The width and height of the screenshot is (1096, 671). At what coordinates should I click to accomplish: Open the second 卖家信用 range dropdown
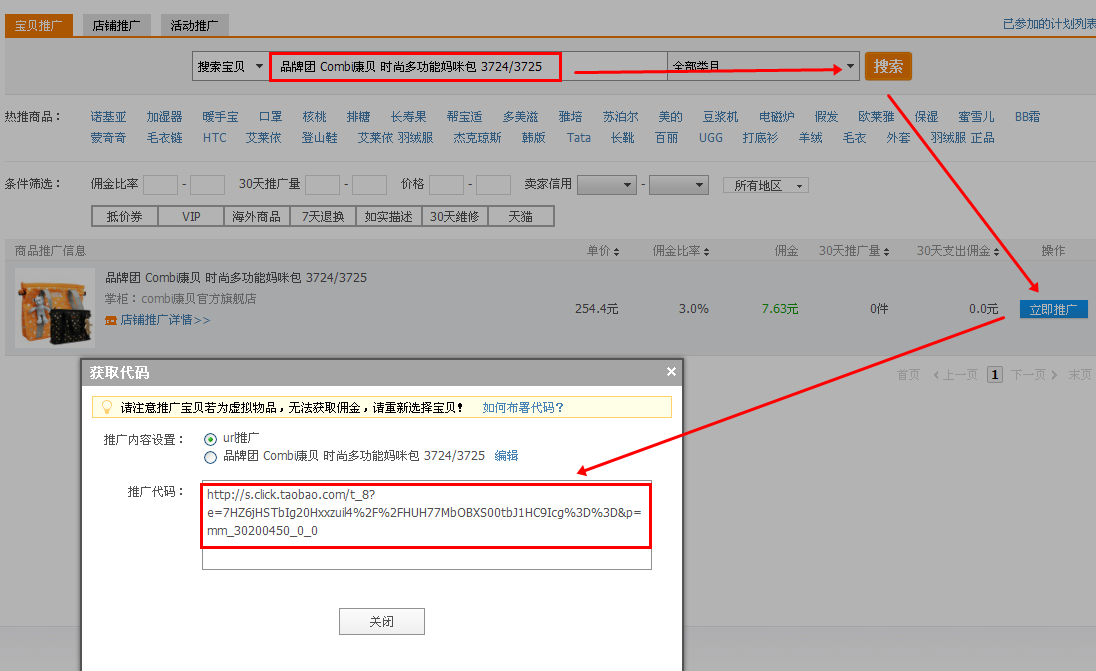pos(679,185)
